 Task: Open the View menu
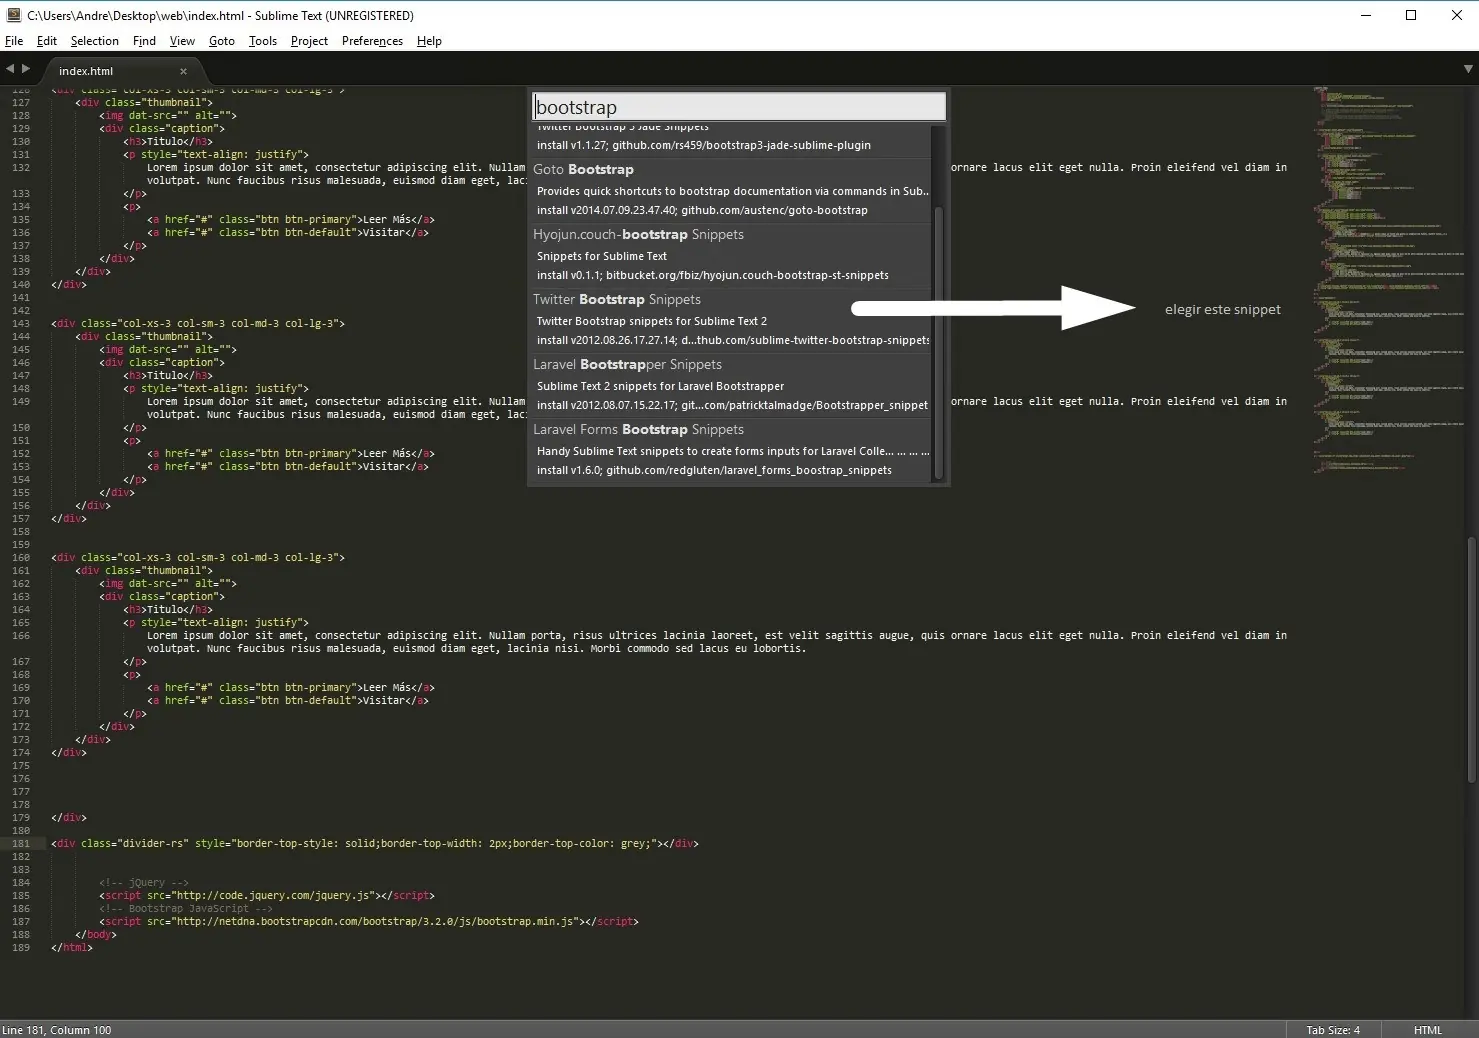182,41
